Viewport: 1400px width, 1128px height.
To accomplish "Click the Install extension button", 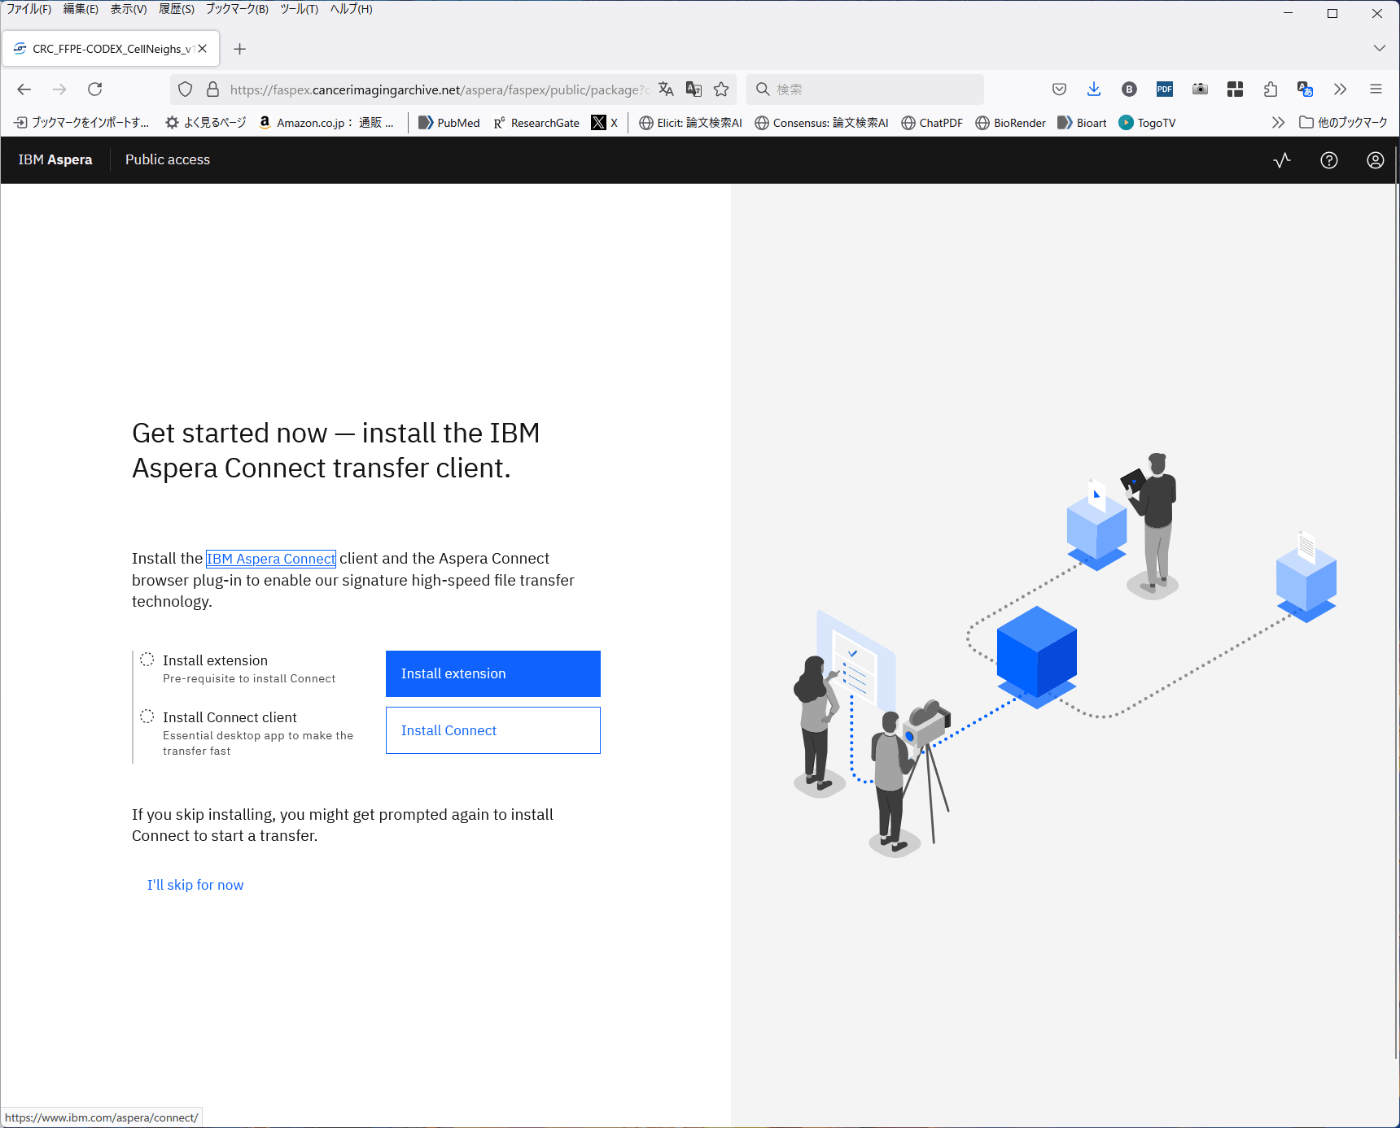I will pyautogui.click(x=493, y=674).
